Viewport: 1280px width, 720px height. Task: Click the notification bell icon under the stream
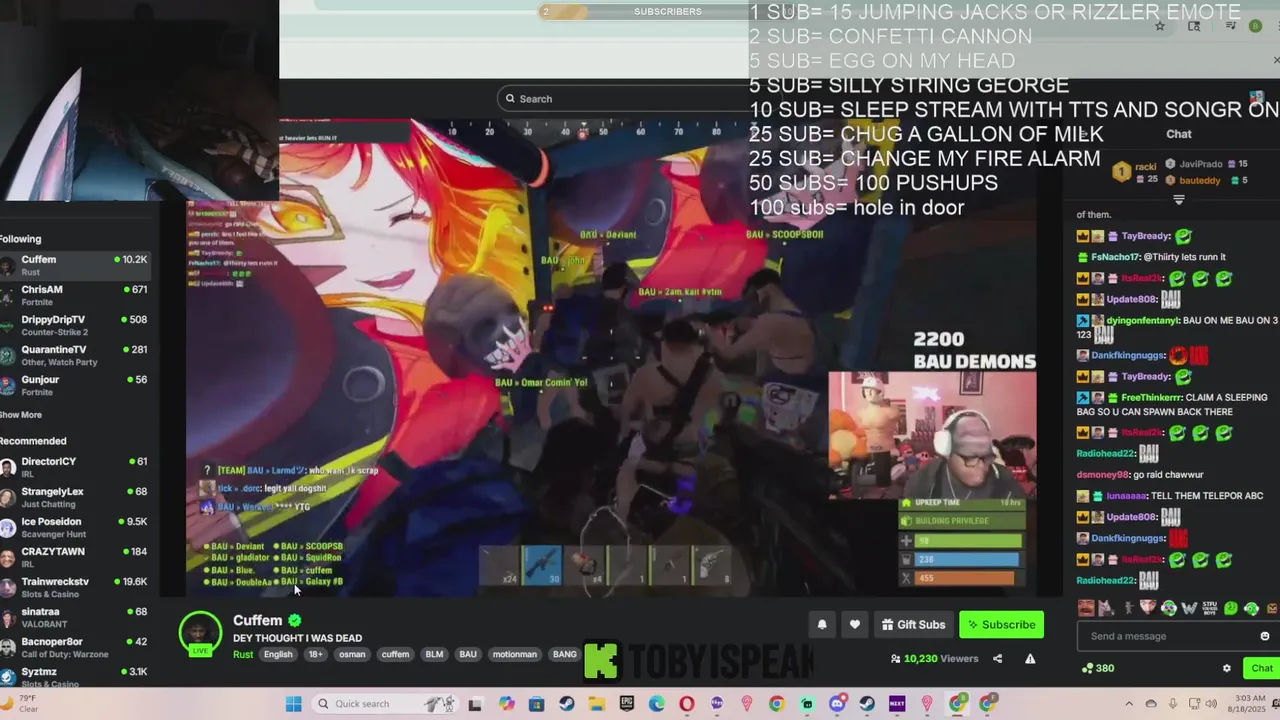point(822,624)
